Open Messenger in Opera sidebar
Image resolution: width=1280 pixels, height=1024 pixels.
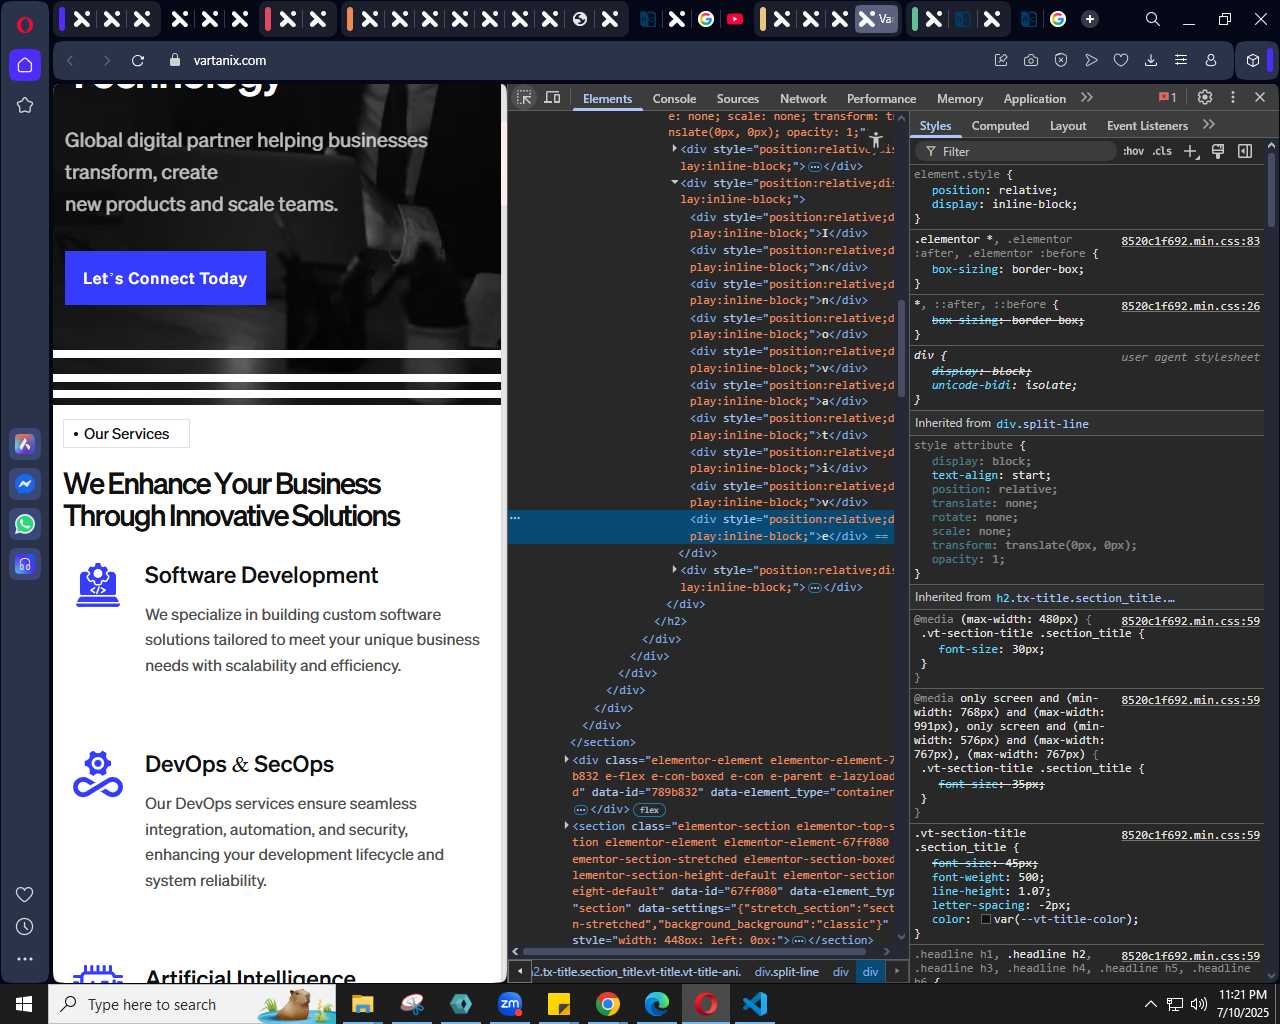(25, 484)
